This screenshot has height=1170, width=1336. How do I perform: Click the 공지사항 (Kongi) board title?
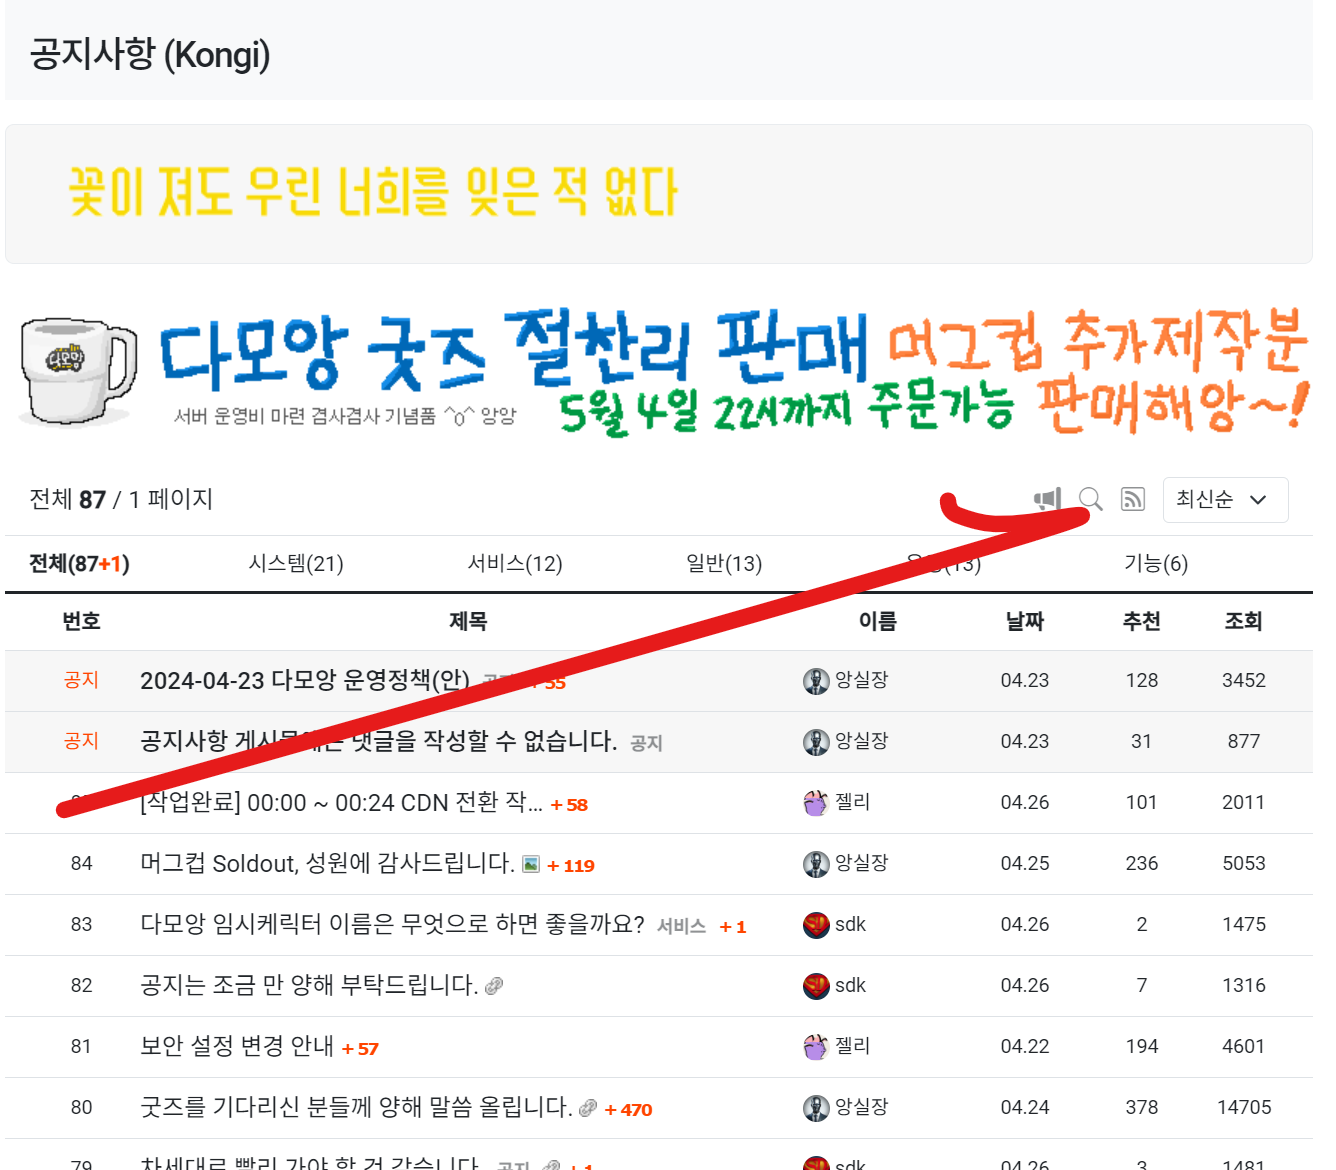coord(150,54)
